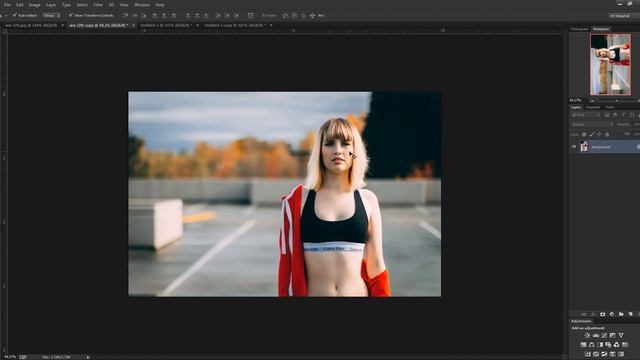Viewport: 640px width, 360px height.
Task: Click Align top edges icon in options bar
Action: click(x=125, y=16)
